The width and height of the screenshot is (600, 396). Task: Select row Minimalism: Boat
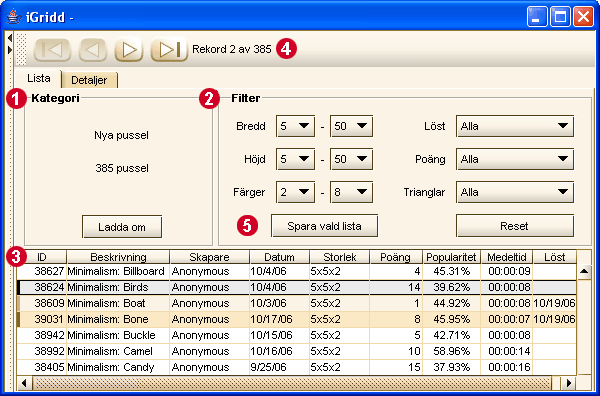pos(297,303)
